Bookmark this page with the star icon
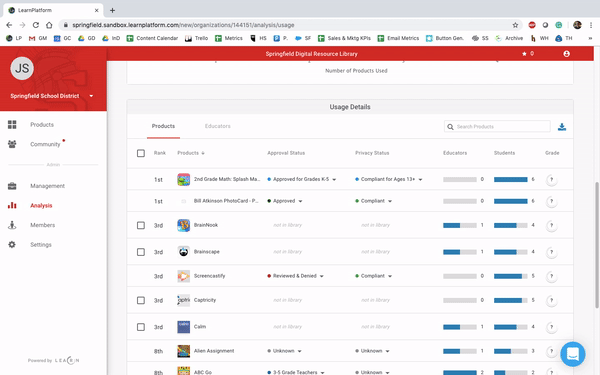 tap(515, 25)
